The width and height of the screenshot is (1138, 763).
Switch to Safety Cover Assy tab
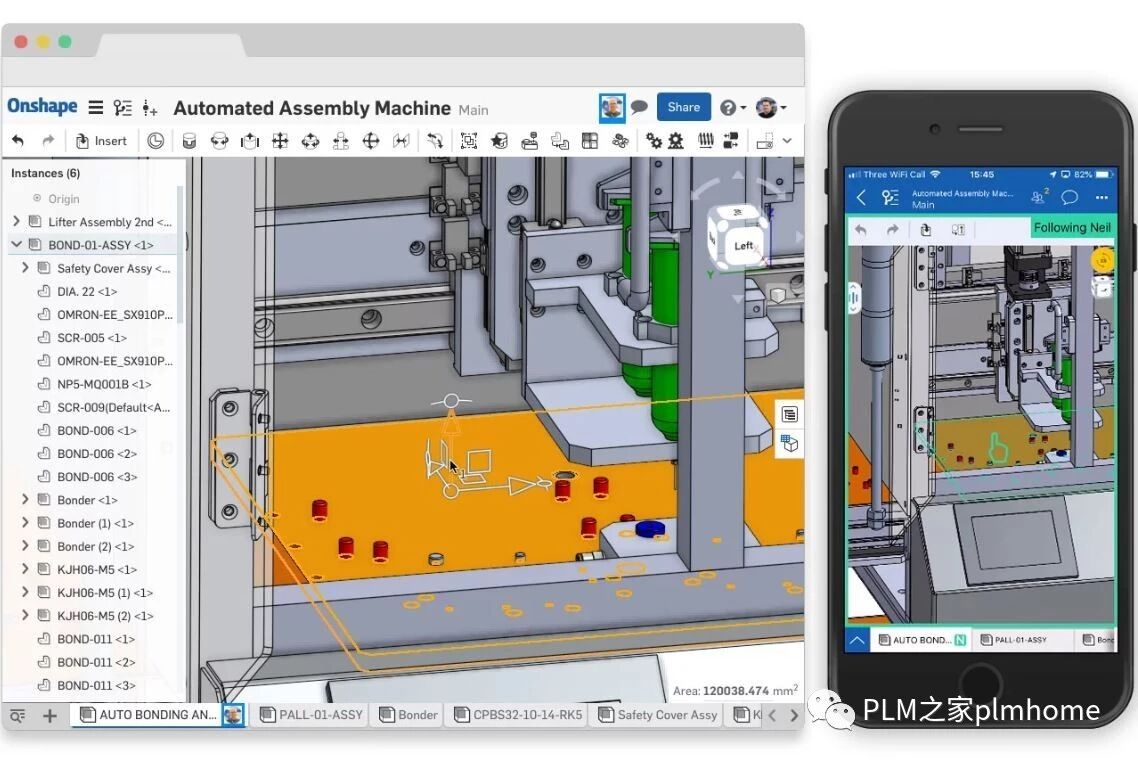[x=658, y=714]
